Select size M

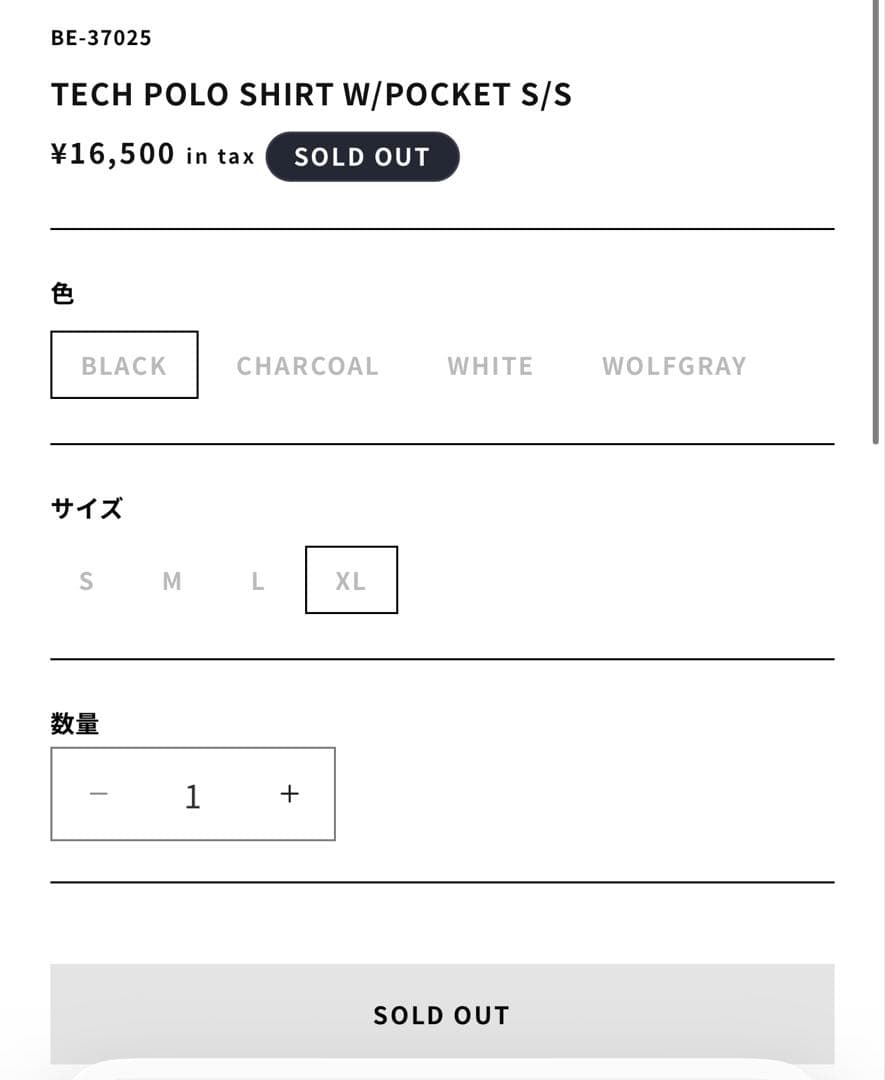click(172, 580)
